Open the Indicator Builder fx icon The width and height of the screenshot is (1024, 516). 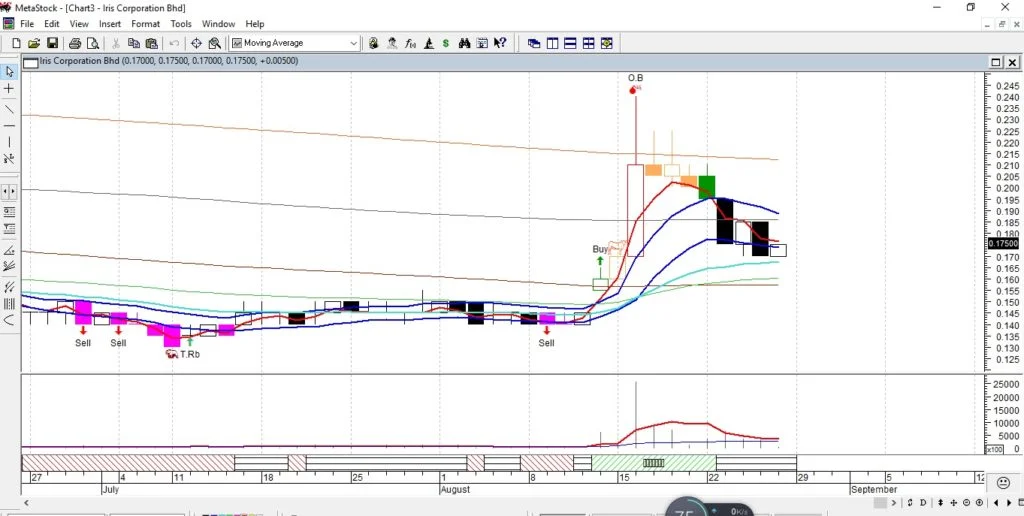[410, 43]
